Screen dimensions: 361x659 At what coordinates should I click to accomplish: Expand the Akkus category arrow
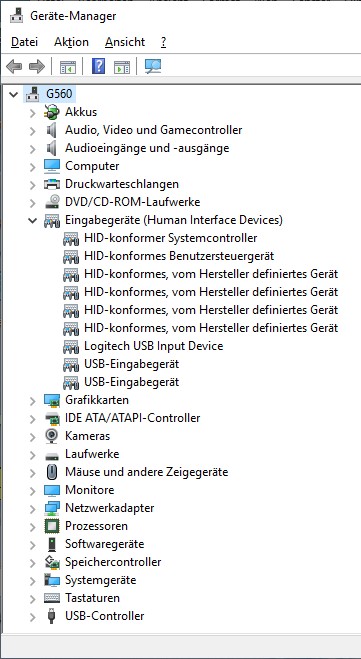(x=33, y=112)
